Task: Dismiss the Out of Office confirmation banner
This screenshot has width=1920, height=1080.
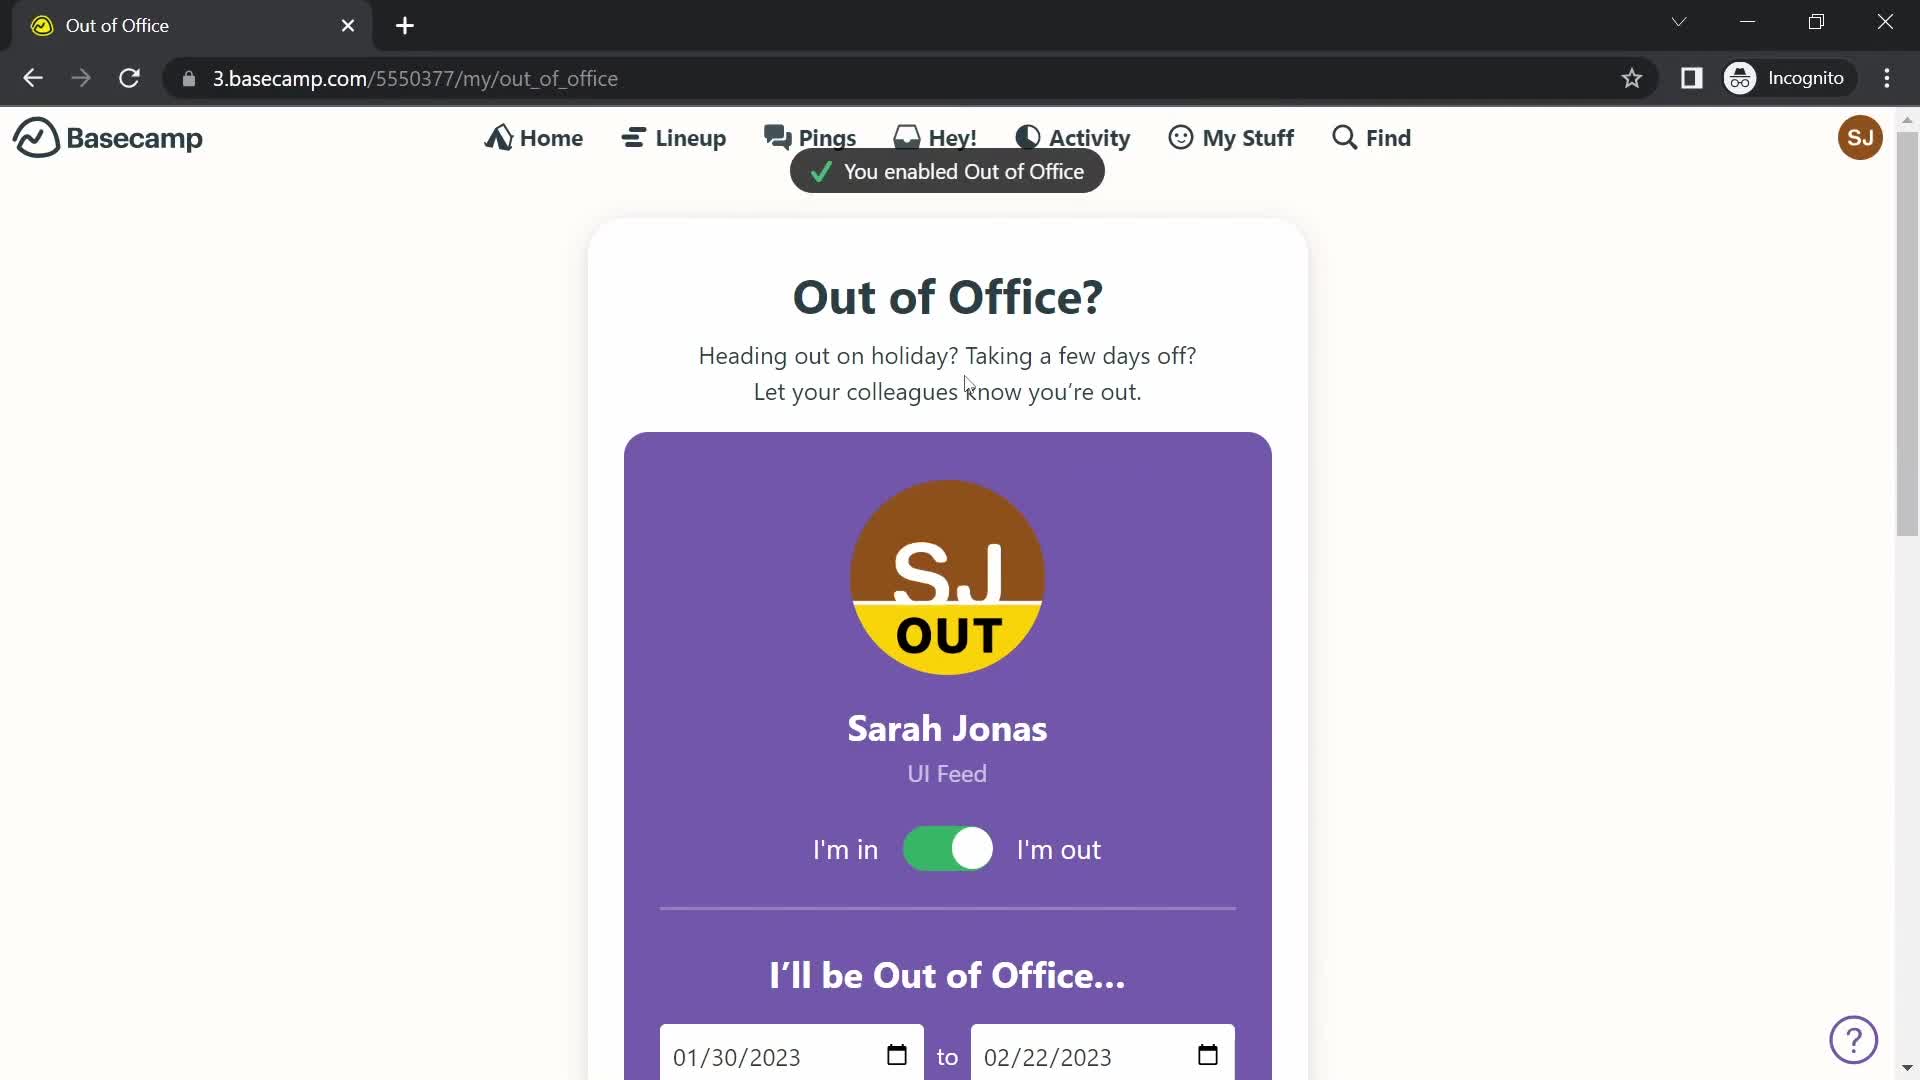Action: pos(947,171)
